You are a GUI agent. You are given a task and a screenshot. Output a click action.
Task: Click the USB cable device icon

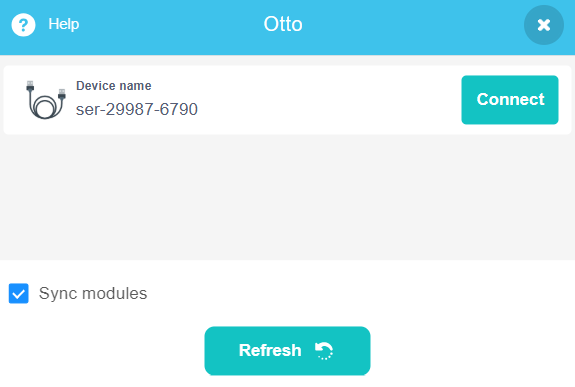point(46,99)
